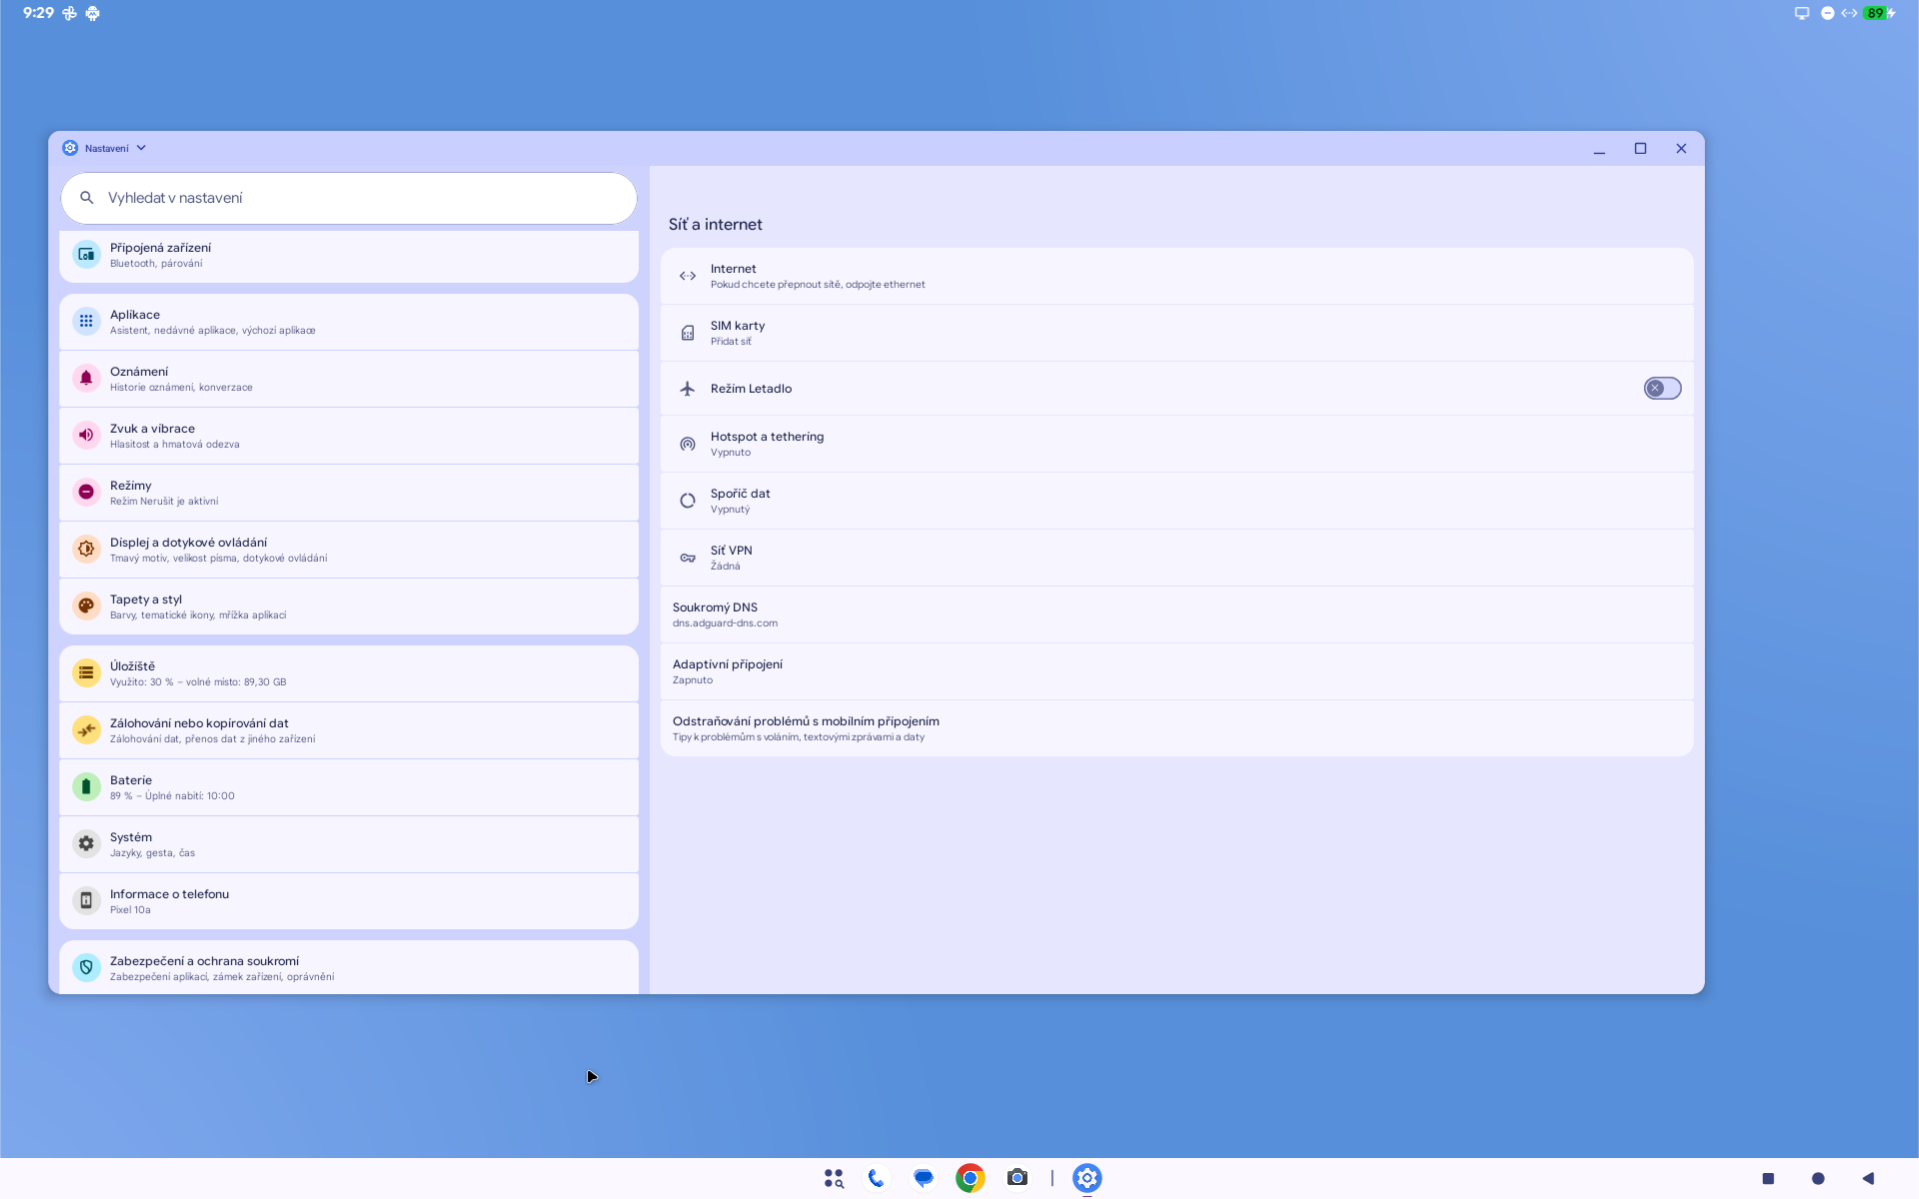Open the Phone app in the taskbar
Screen dimensions: 1919x1199
tap(876, 1178)
